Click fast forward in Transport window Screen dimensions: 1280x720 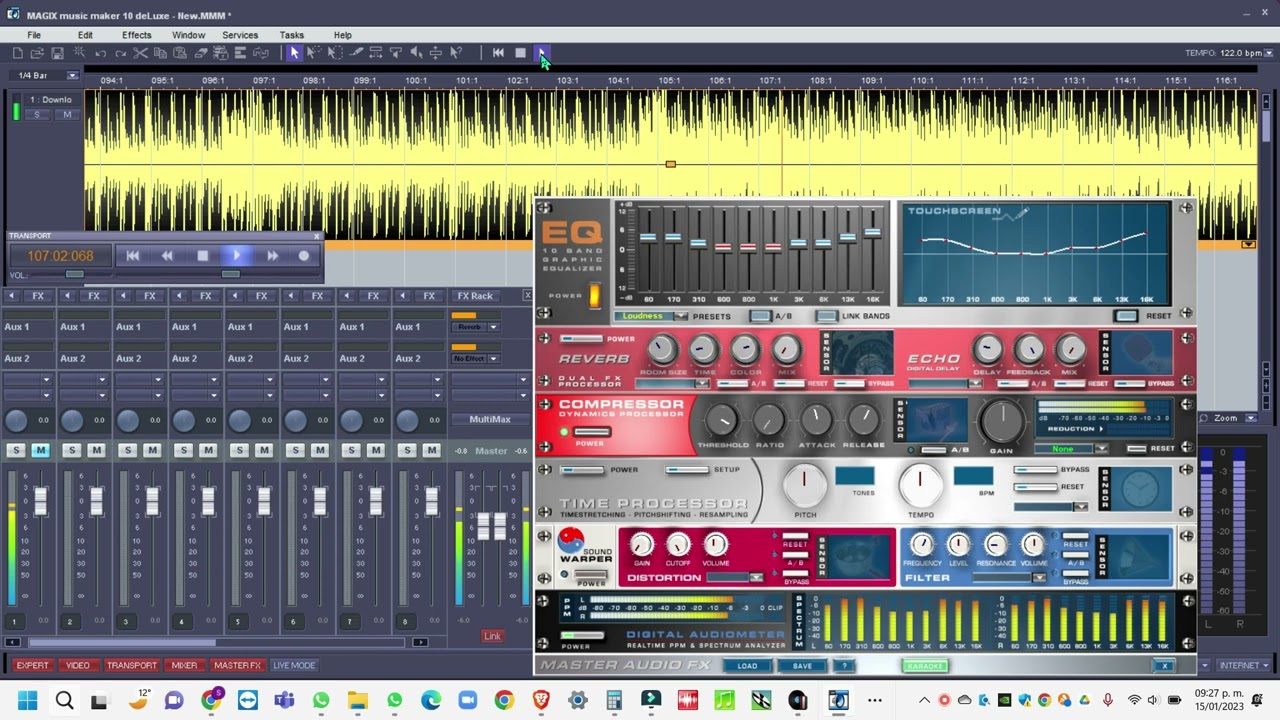pyautogui.click(x=272, y=256)
